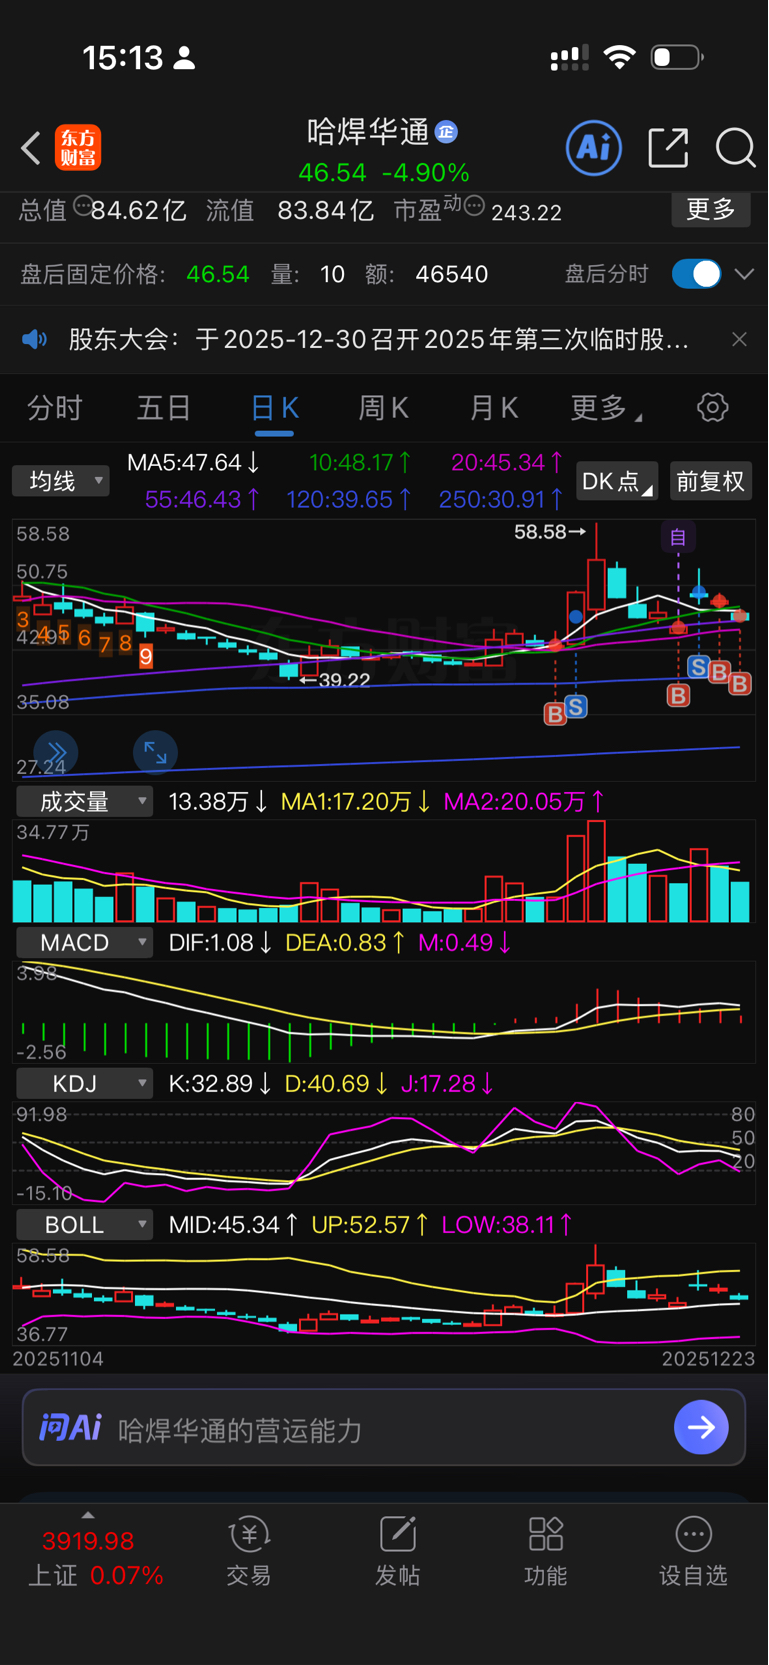Tap the back arrow icon
Image resolution: width=769 pixels, height=1665 pixels.
31,149
